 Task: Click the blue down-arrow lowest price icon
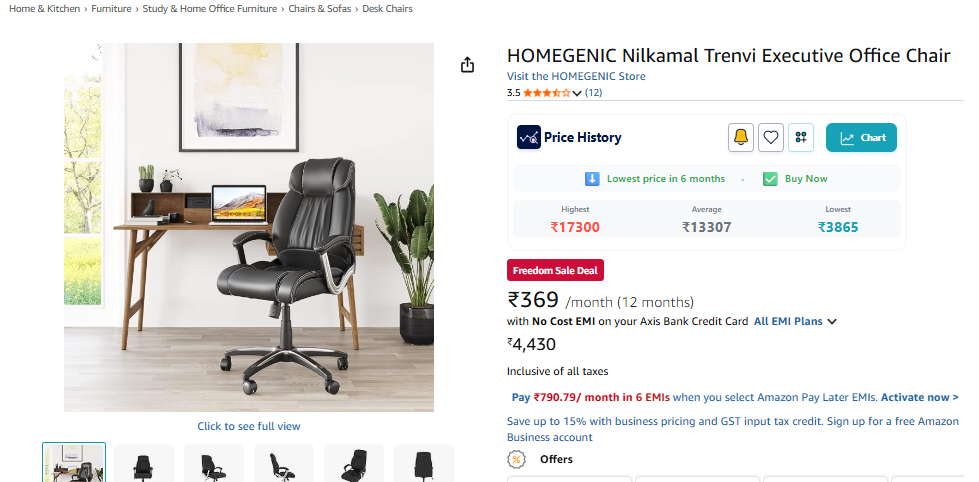coord(592,179)
